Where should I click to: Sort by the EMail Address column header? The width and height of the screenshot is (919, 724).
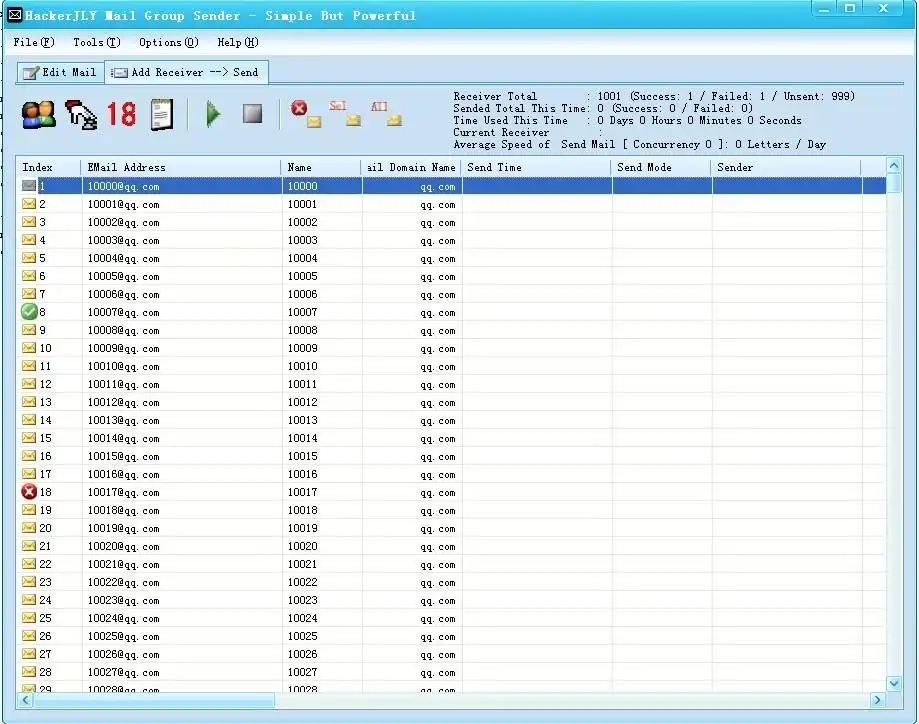point(181,167)
